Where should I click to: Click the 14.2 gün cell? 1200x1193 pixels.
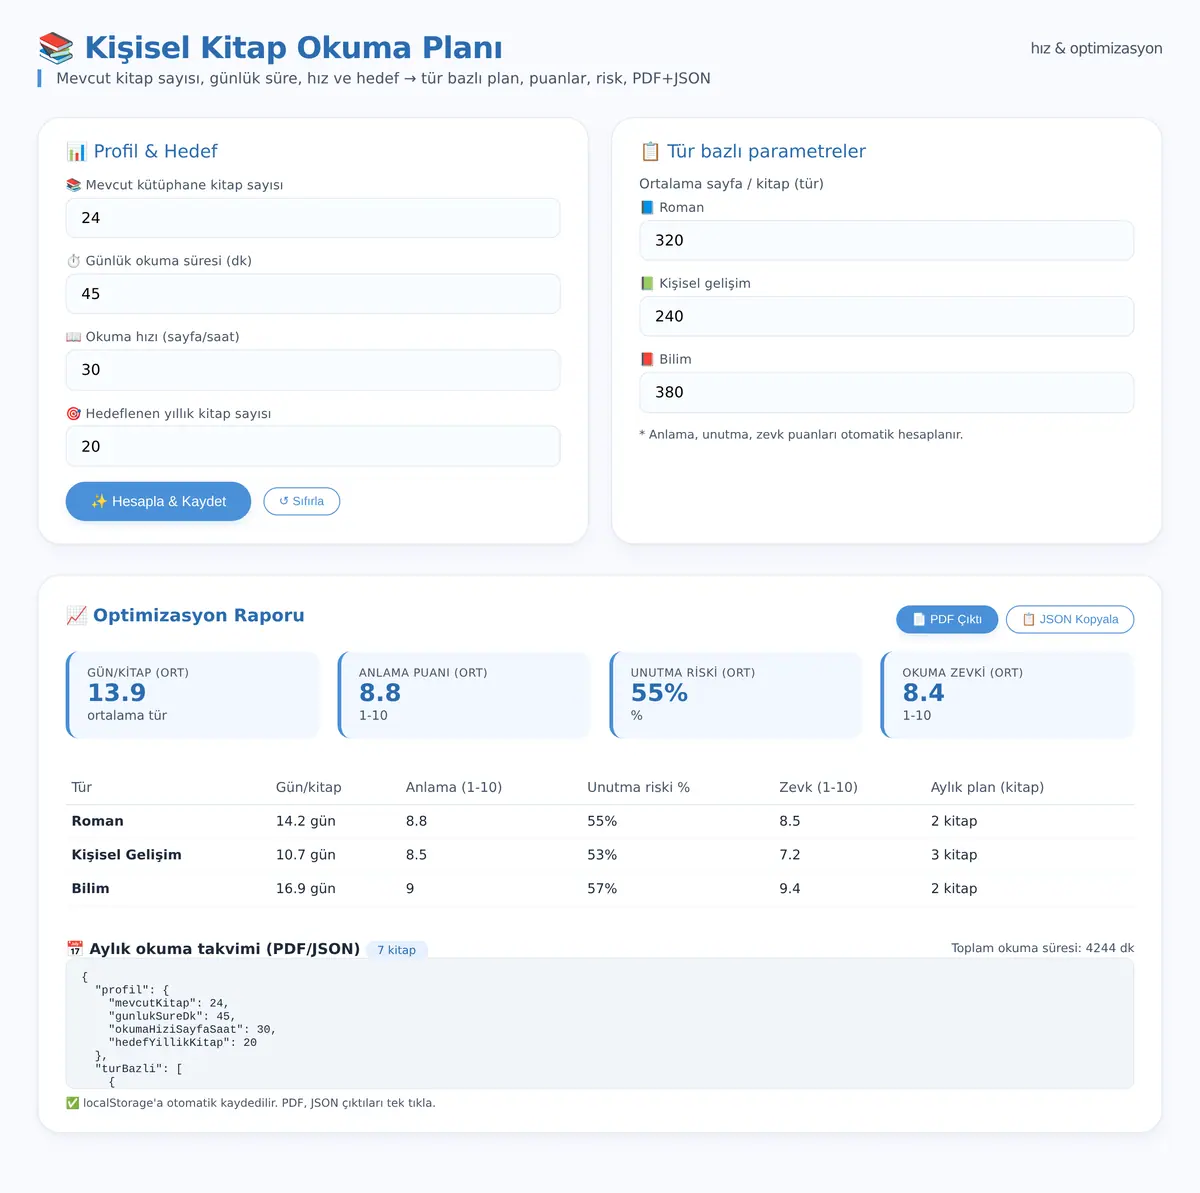(x=306, y=821)
